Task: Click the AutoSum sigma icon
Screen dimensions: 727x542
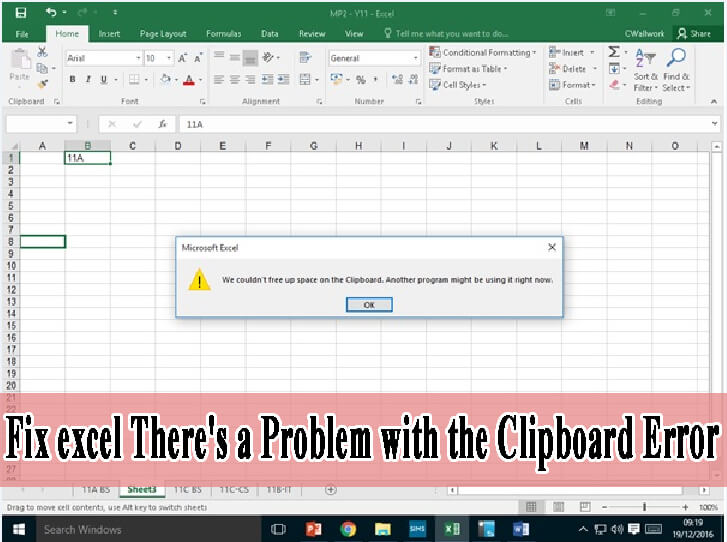Action: click(614, 51)
